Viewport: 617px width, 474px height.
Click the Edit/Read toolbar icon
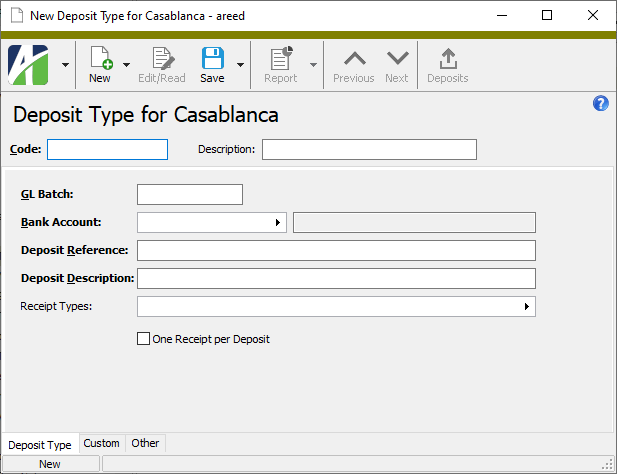click(161, 59)
